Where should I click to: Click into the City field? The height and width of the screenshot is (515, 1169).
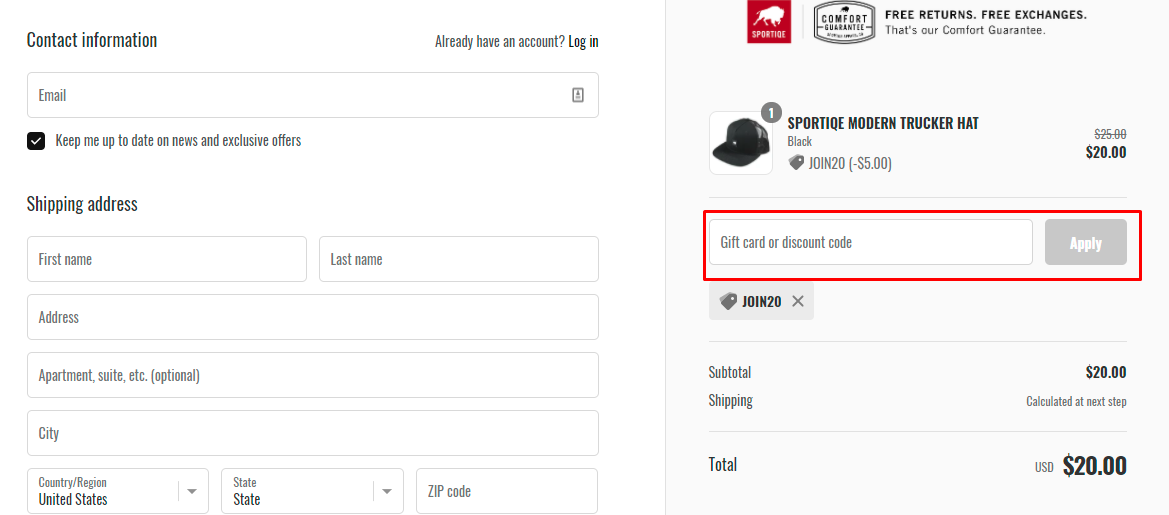click(x=312, y=433)
